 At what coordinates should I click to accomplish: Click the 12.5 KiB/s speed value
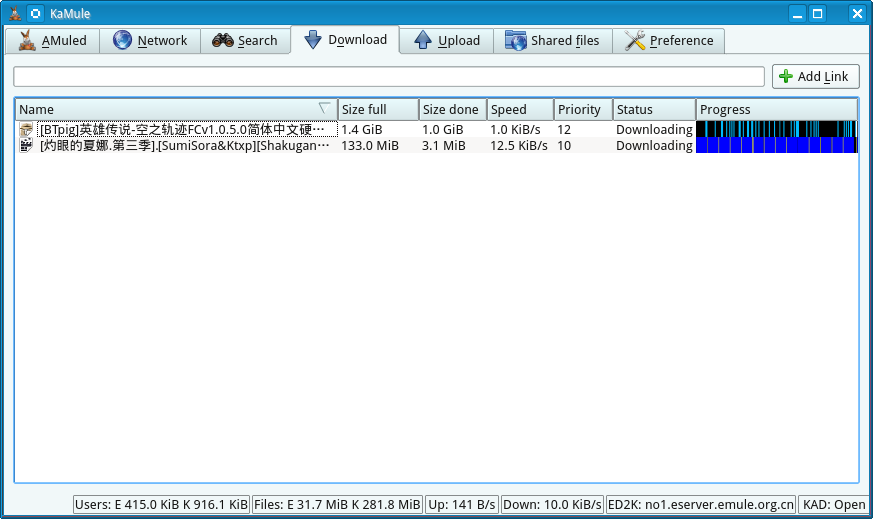(519, 146)
